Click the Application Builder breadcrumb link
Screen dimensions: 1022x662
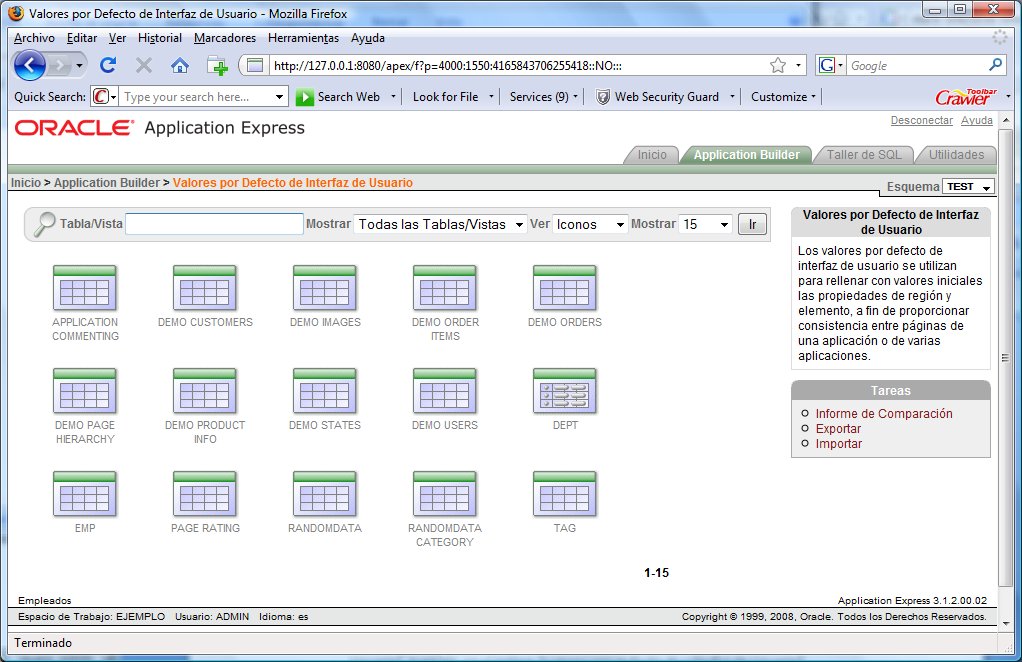[x=107, y=183]
